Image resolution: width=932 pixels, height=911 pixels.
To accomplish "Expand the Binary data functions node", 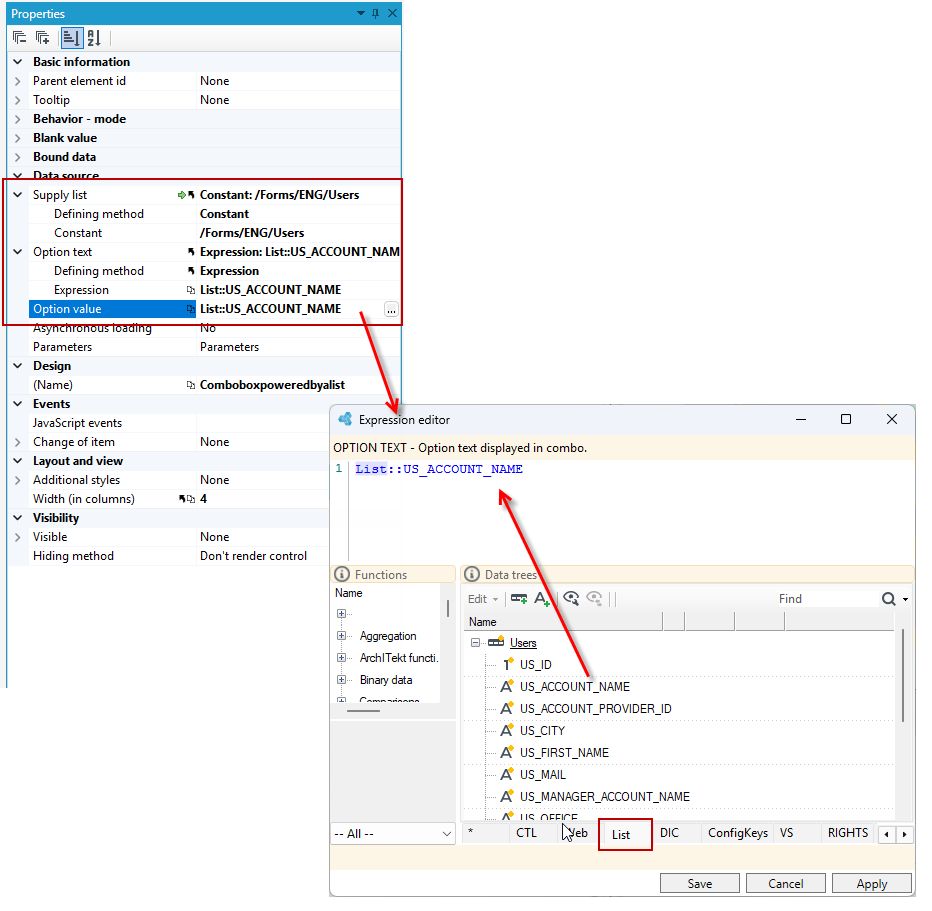I will tap(341, 680).
